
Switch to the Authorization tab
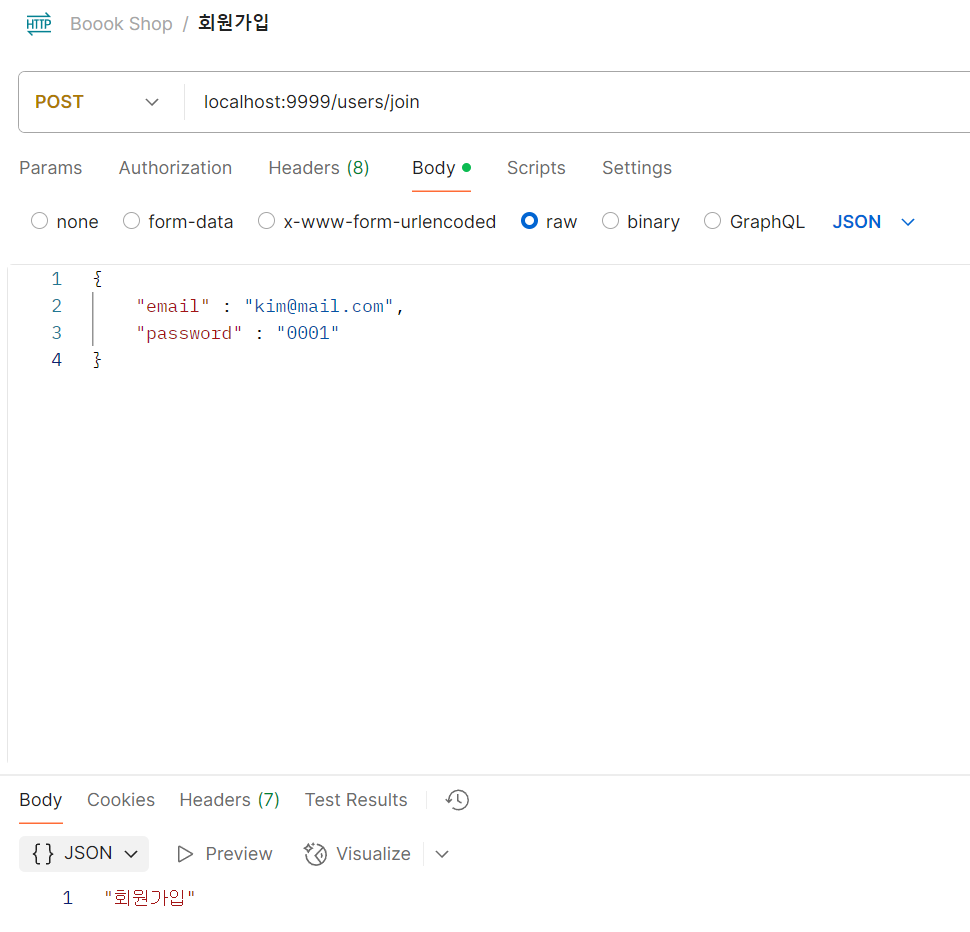175,168
